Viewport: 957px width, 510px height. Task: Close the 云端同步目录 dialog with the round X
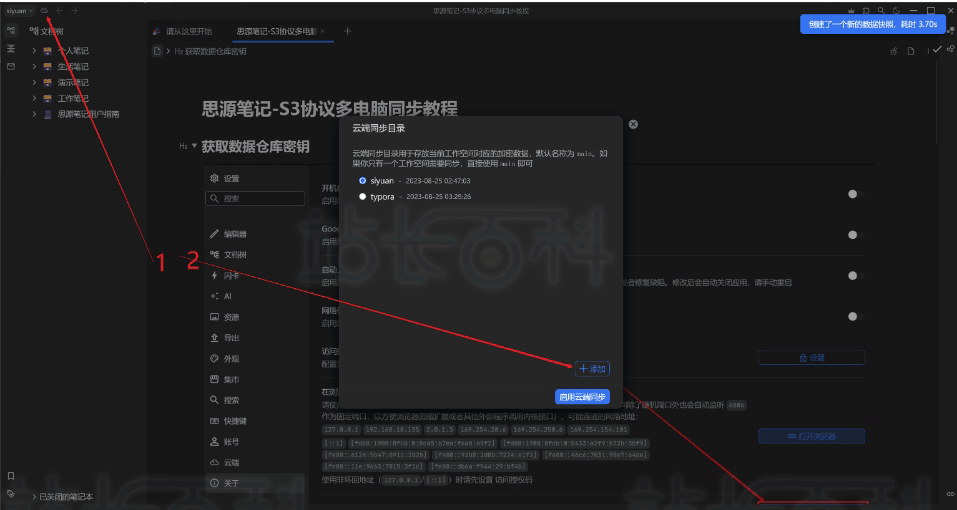point(633,124)
